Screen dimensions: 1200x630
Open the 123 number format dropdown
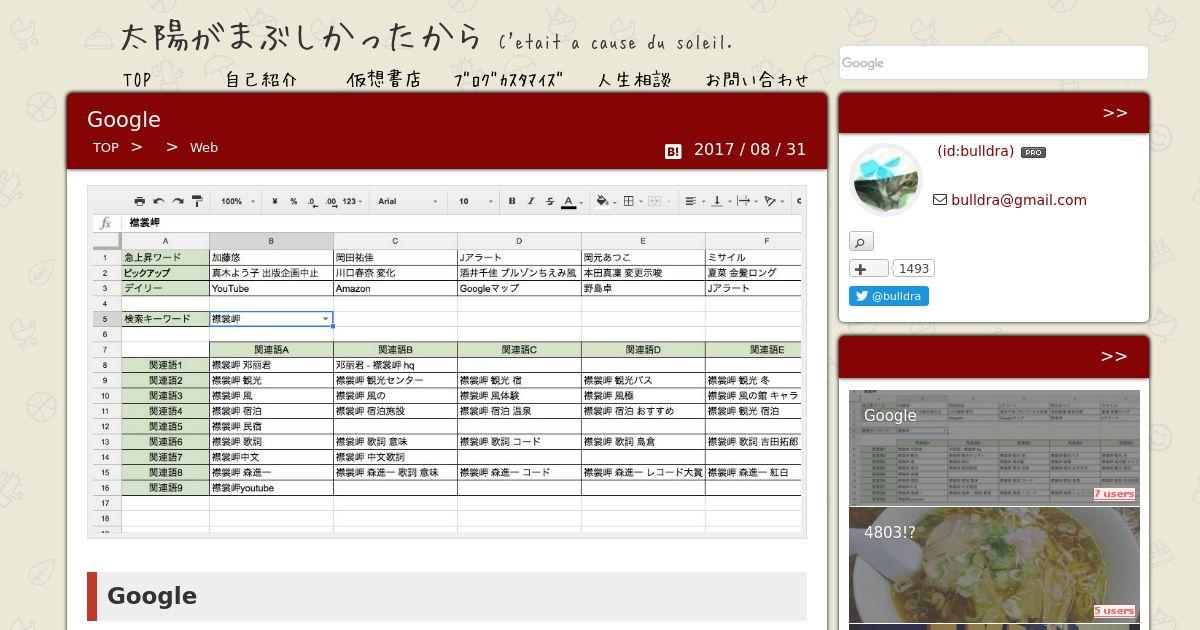[x=352, y=201]
